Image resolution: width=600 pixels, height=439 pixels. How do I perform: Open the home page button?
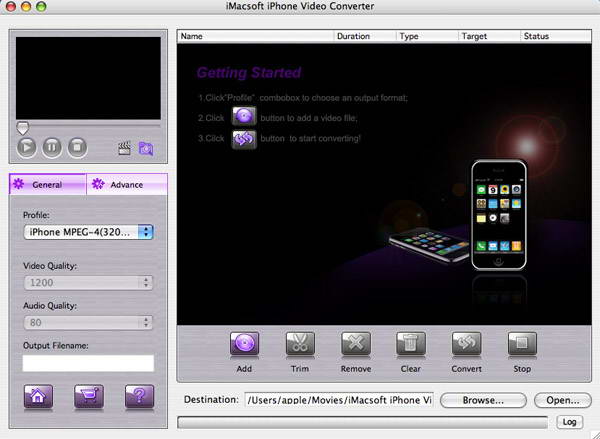(38, 396)
